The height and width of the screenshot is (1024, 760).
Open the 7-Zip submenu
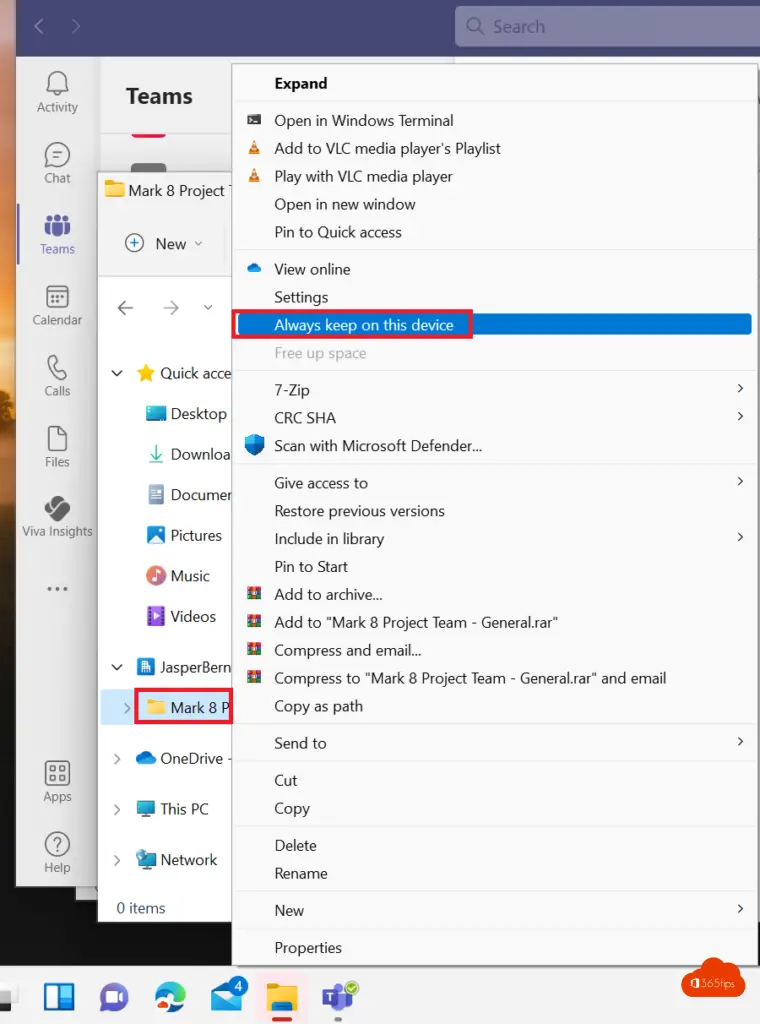[x=292, y=390]
